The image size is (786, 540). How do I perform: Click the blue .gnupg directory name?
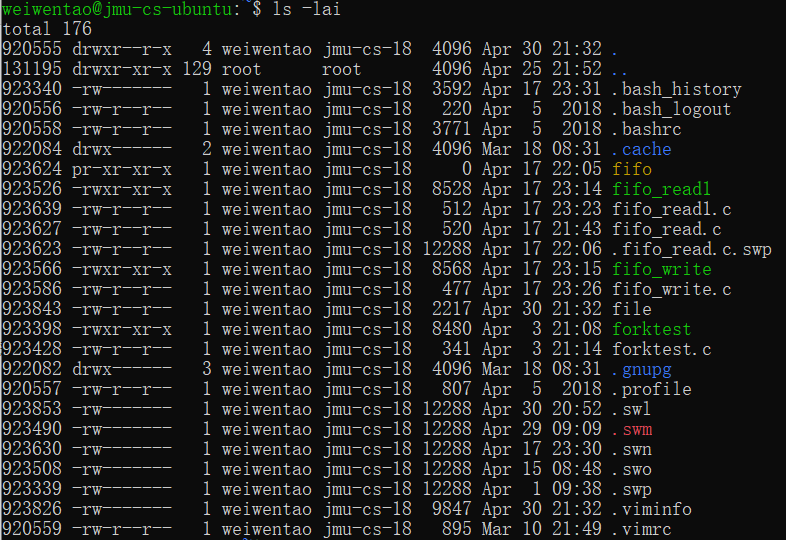642,370
